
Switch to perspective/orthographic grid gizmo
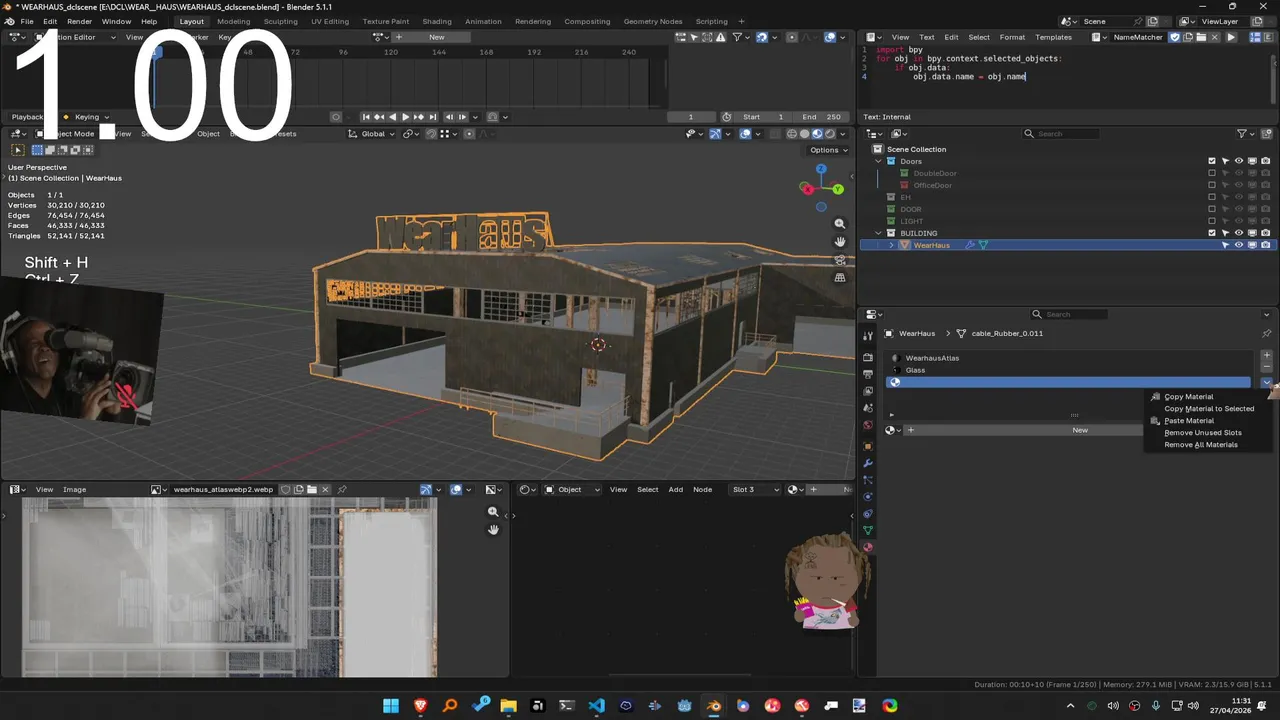click(x=840, y=278)
